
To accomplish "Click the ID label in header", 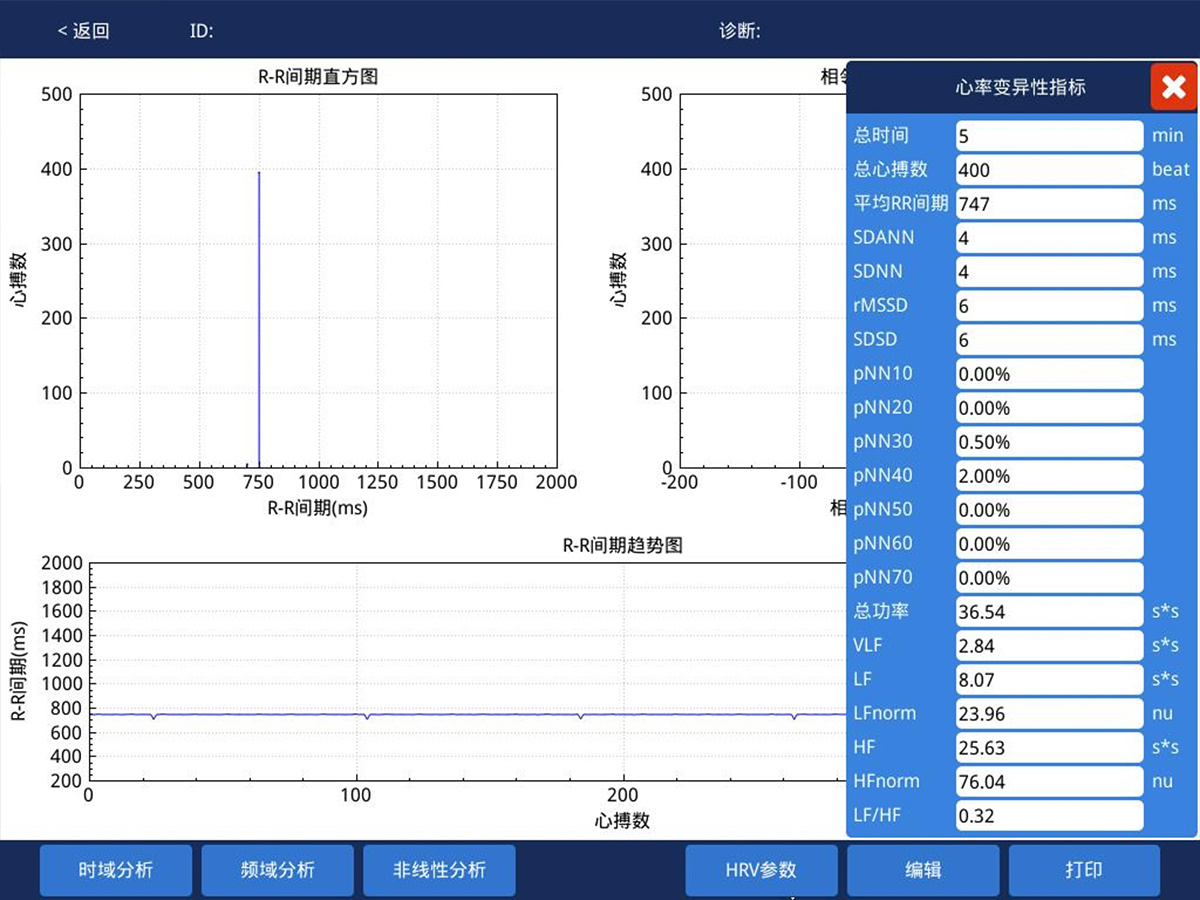I will [201, 31].
